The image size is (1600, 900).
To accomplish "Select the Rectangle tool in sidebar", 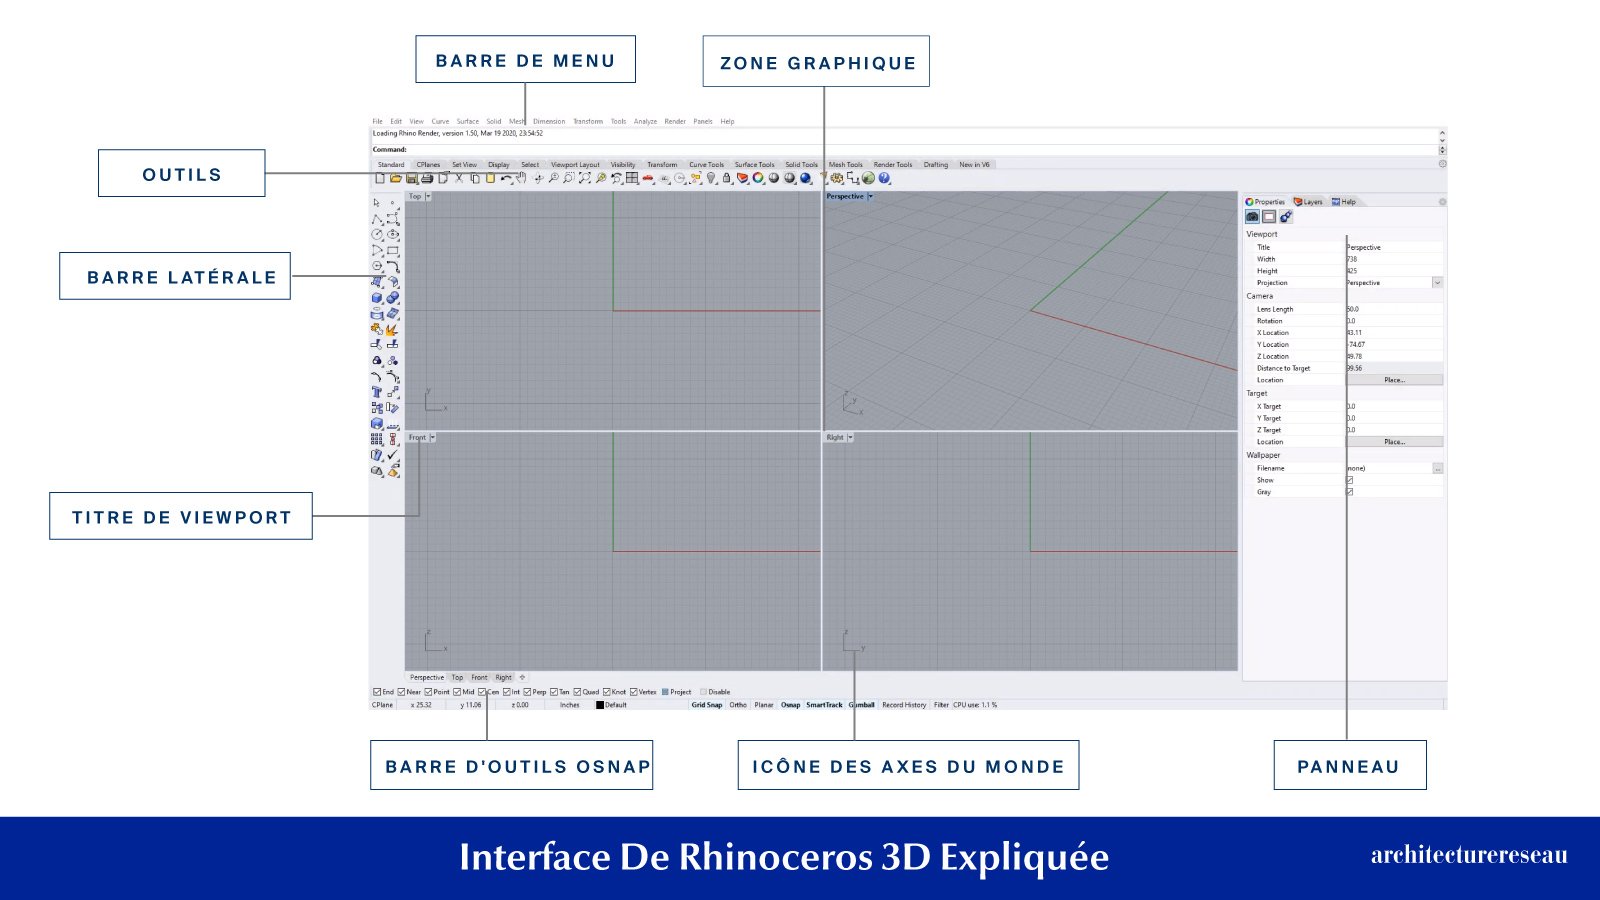I will click(x=392, y=250).
